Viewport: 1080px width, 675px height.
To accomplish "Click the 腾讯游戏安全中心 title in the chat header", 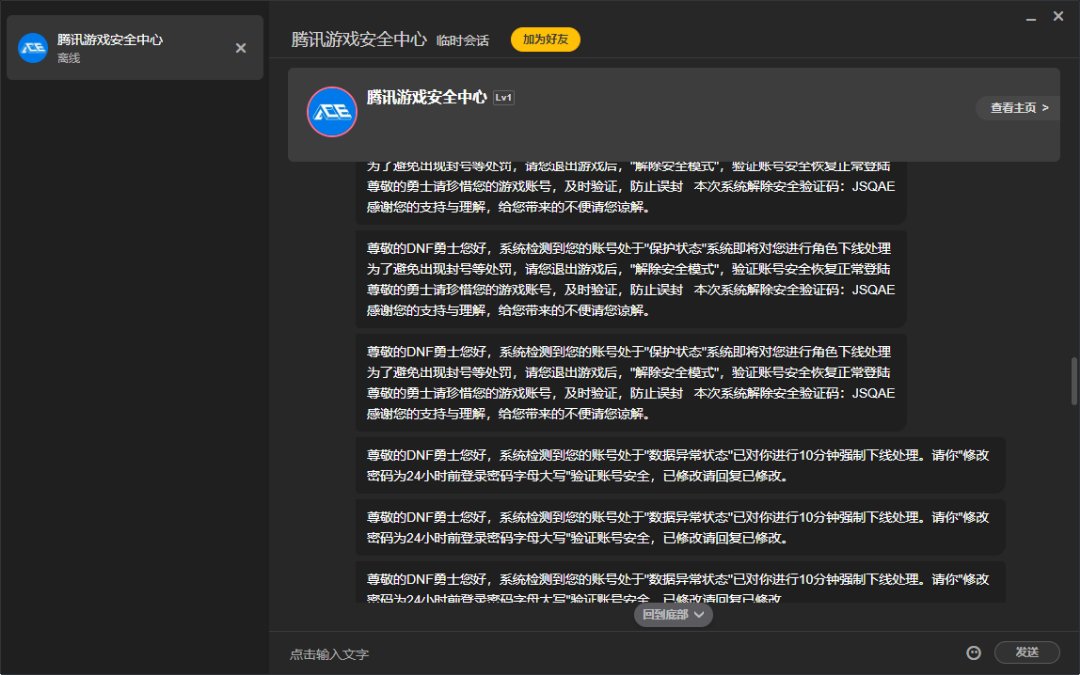I will [x=359, y=39].
